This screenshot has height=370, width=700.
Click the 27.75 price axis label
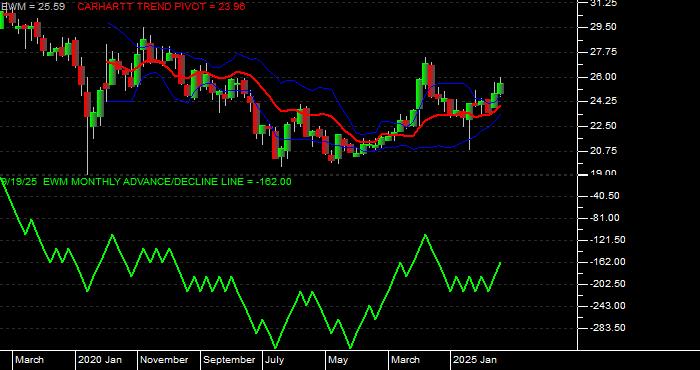point(604,52)
